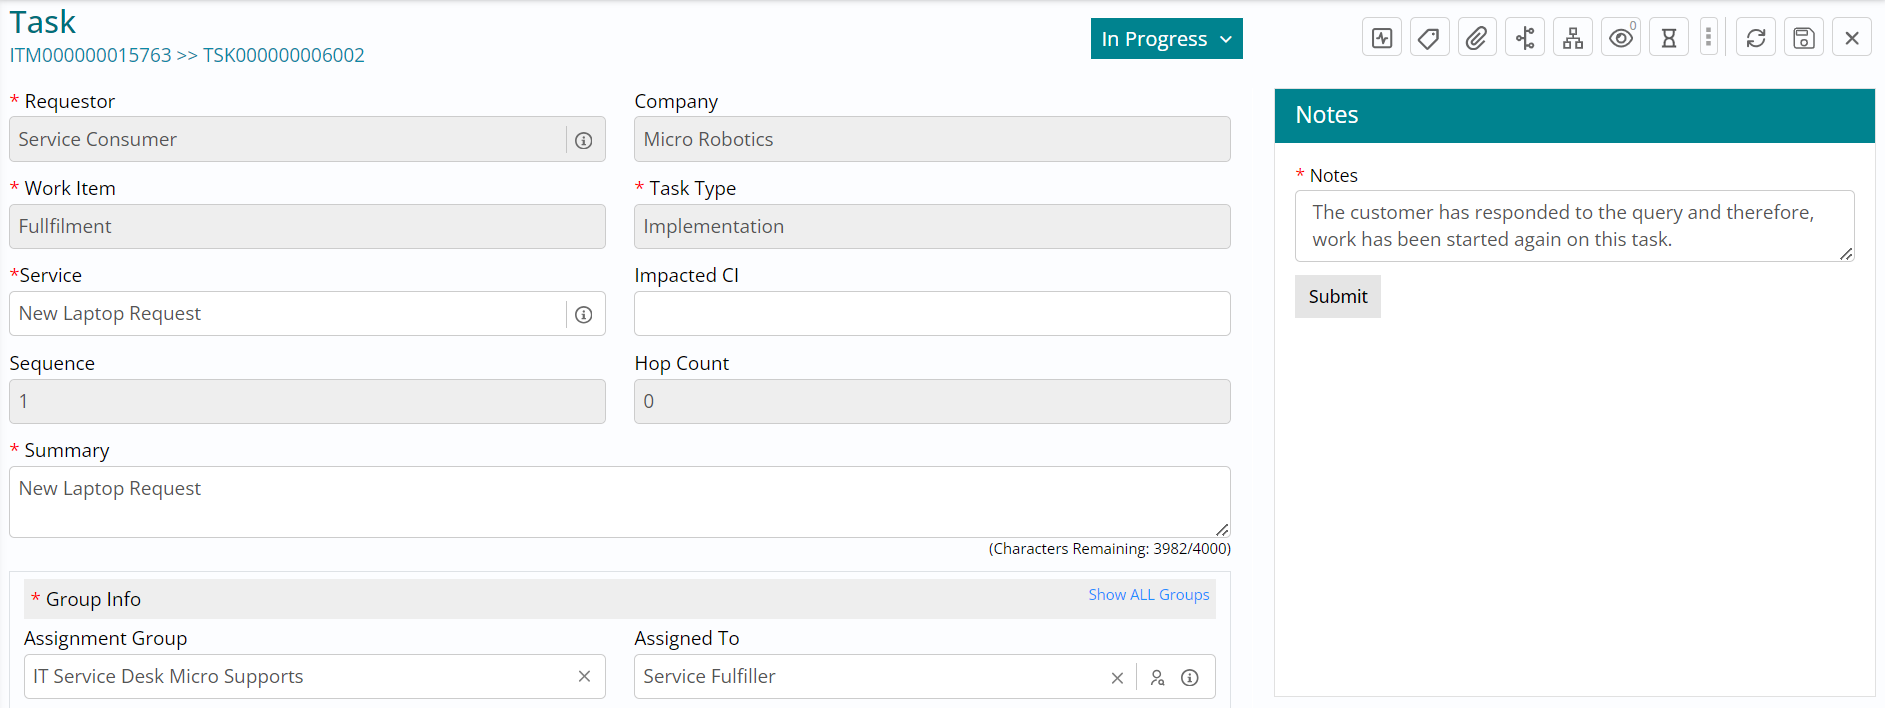Click the timeline branch icon
1885x708 pixels.
(x=1524, y=38)
